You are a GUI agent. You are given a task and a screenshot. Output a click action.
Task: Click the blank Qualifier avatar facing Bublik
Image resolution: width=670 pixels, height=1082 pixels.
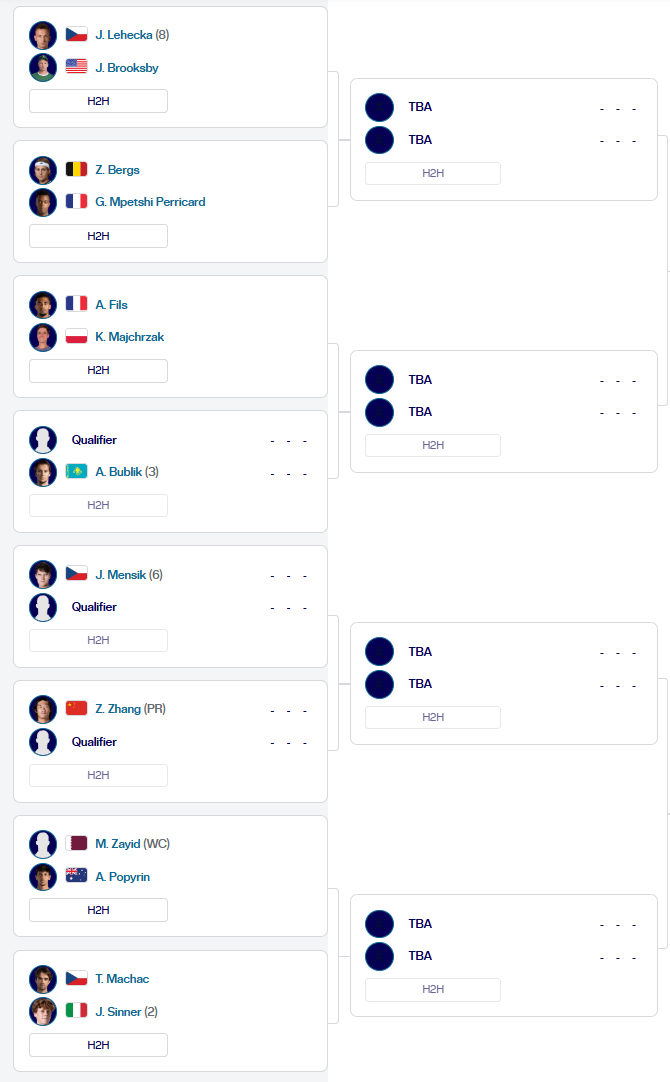(43, 440)
